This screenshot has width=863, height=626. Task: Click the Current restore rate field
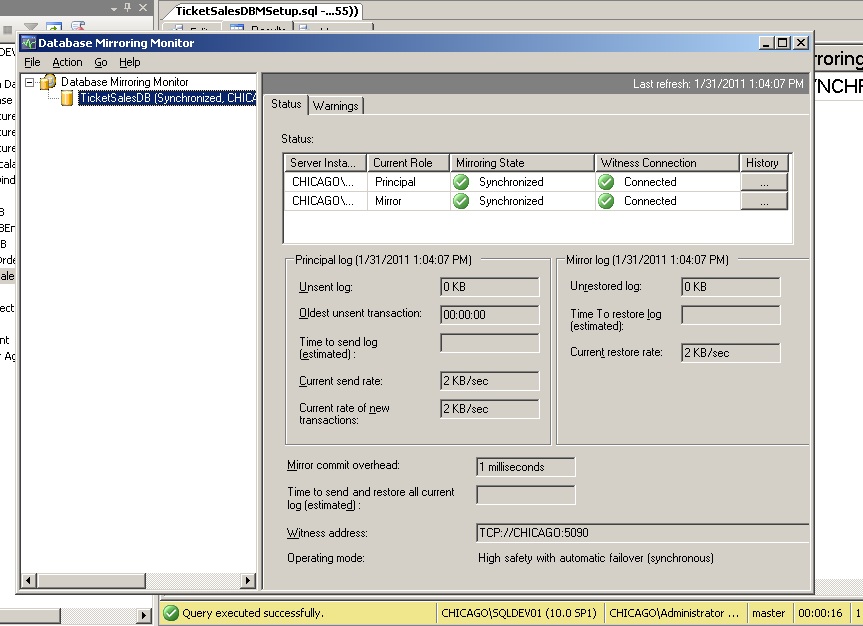tap(730, 353)
